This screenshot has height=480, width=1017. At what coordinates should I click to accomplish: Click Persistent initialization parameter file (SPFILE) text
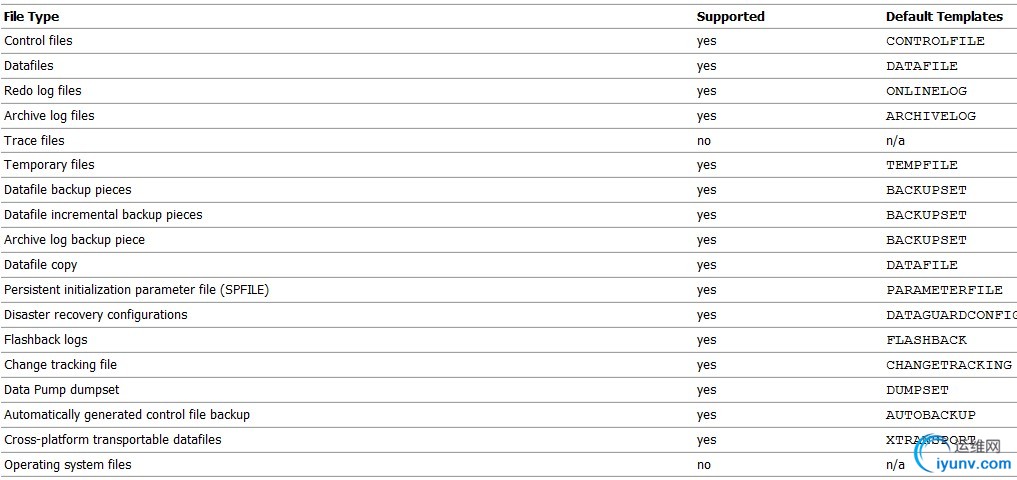(x=136, y=290)
